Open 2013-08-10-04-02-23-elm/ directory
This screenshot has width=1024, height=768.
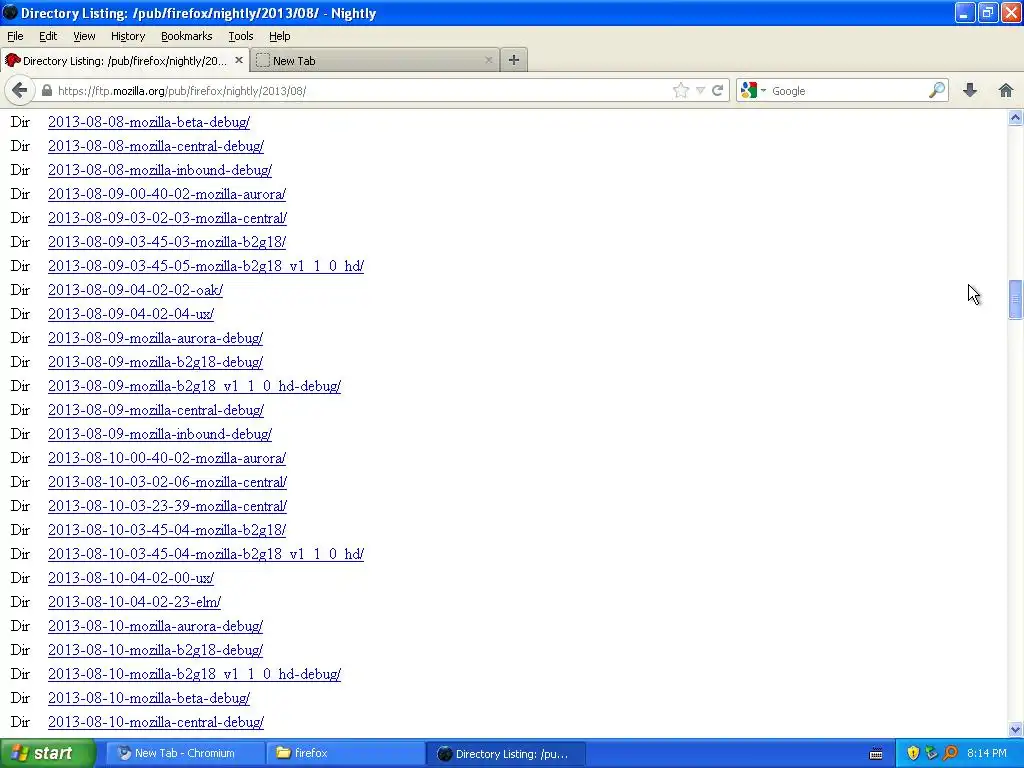pyautogui.click(x=135, y=602)
